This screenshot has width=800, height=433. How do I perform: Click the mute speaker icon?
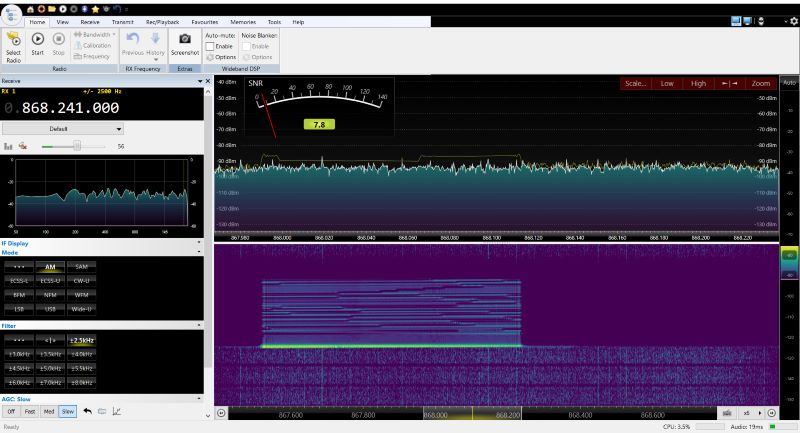pos(23,146)
